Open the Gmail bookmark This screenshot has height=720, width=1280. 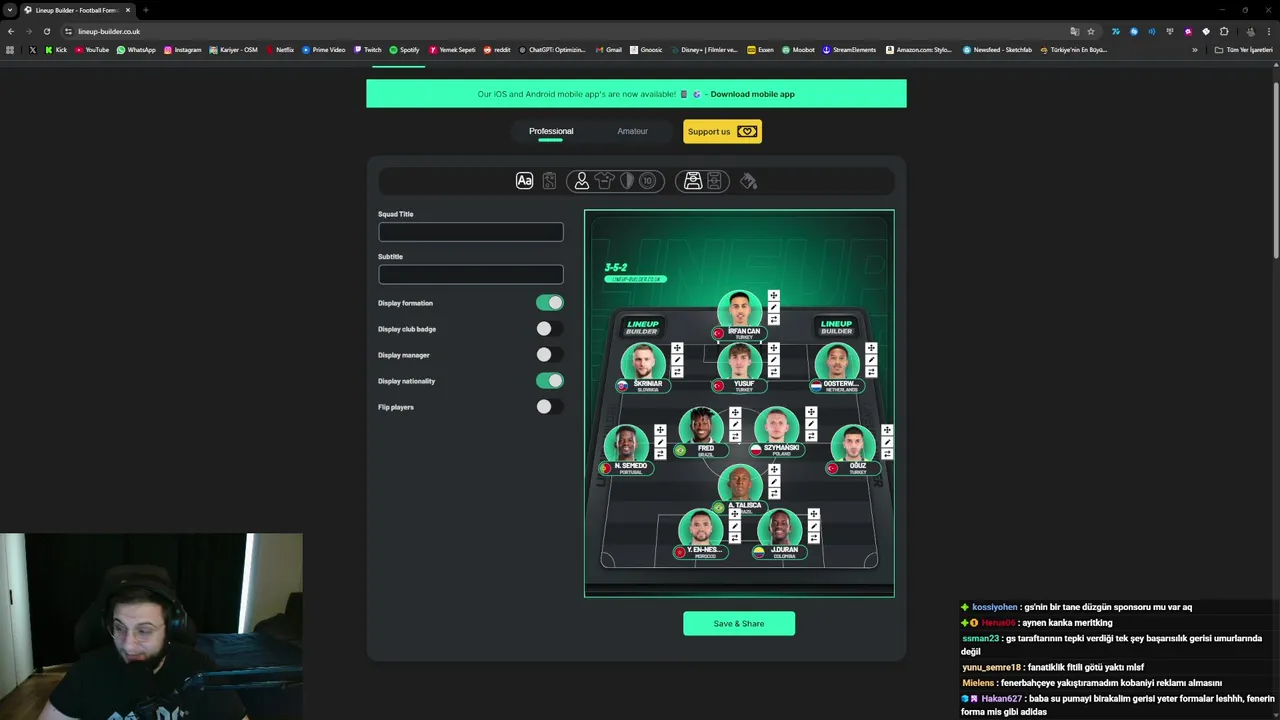pos(608,49)
